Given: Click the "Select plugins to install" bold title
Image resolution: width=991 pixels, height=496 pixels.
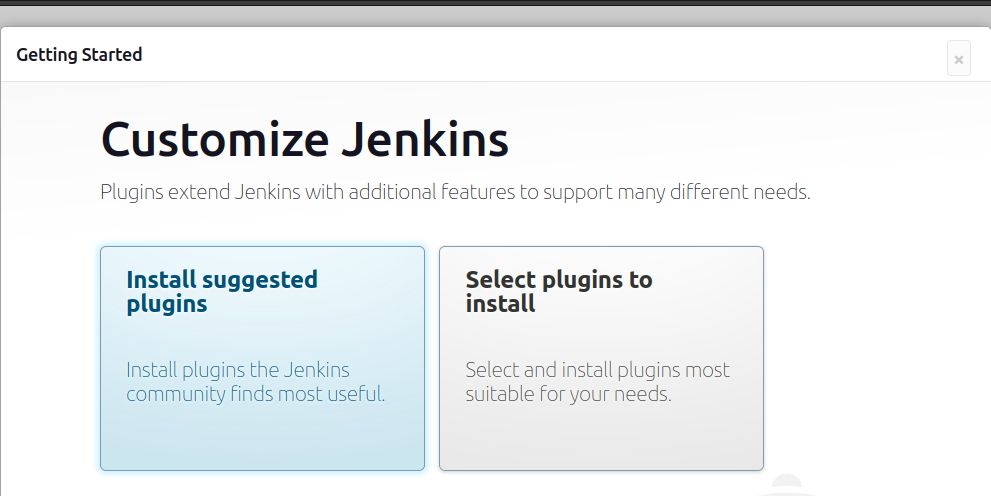Looking at the screenshot, I should 558,291.
